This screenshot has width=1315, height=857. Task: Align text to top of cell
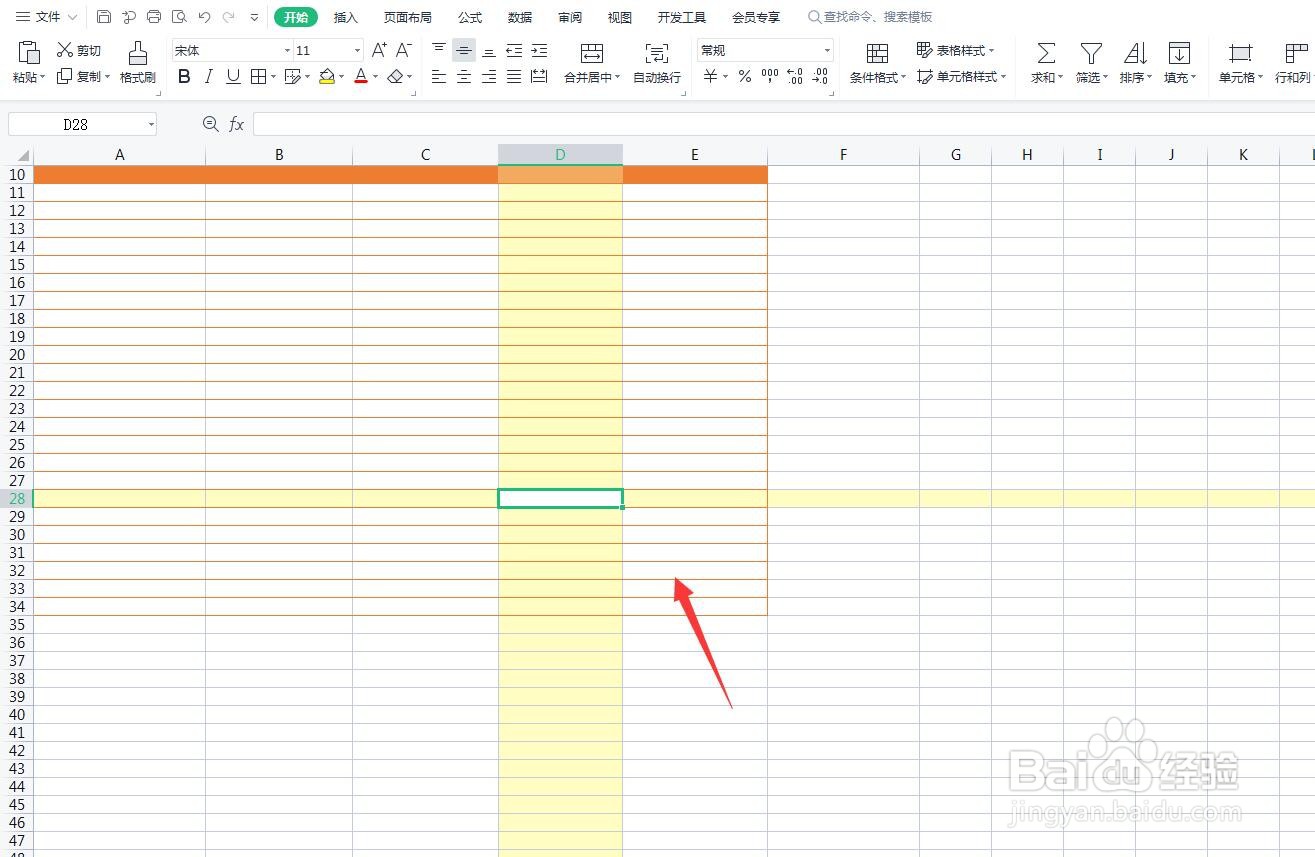pyautogui.click(x=439, y=50)
